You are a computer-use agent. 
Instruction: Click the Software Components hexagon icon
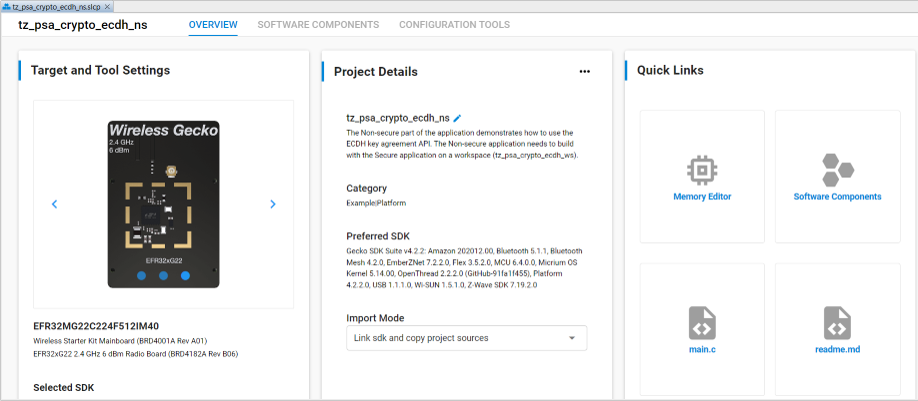coord(837,169)
